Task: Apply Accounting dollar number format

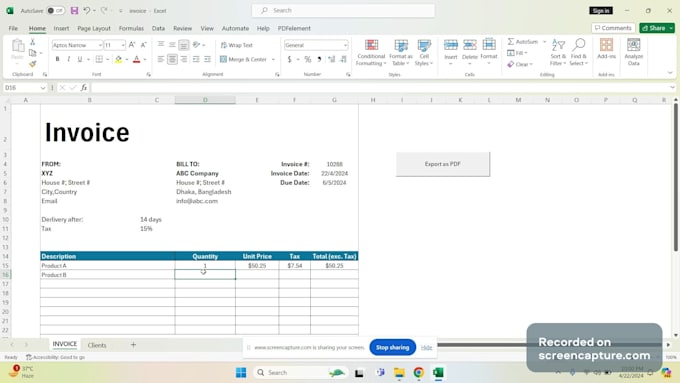Action: tap(289, 59)
